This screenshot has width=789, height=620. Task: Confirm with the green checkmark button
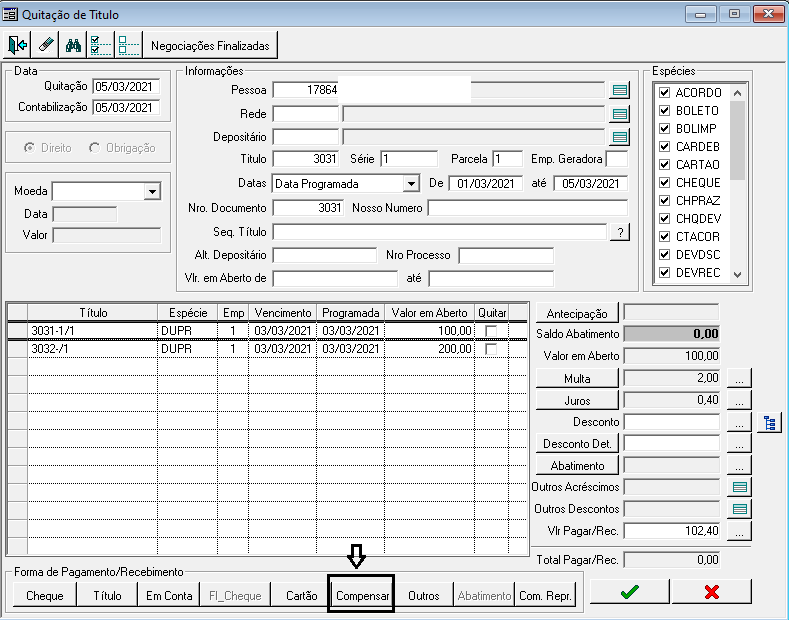tap(629, 591)
